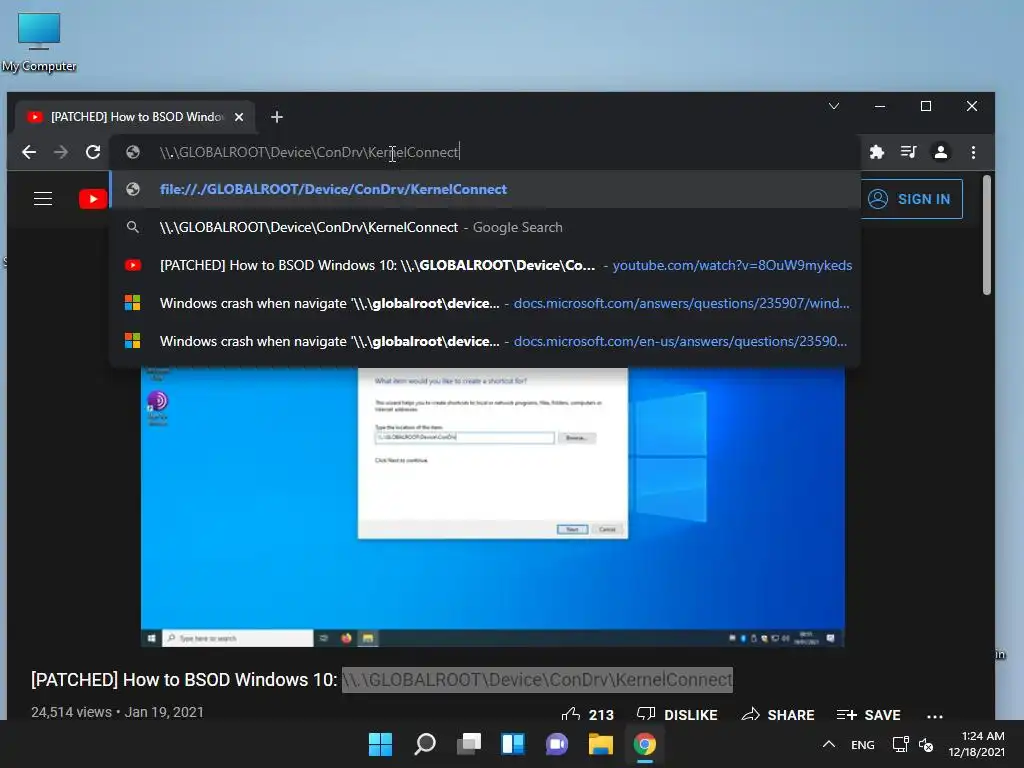This screenshot has width=1024, height=768.
Task: Go back in Chrome
Action: tap(29, 152)
